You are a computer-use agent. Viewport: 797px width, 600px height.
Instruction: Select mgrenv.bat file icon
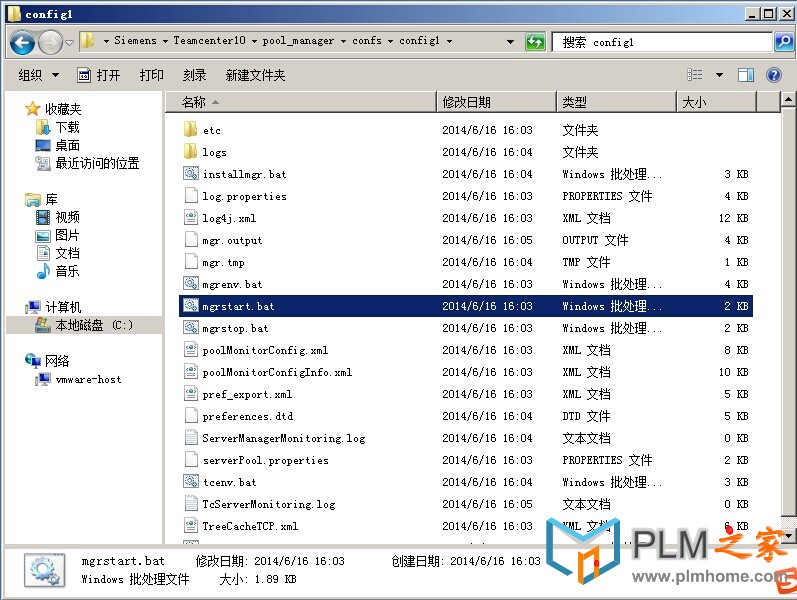click(191, 283)
